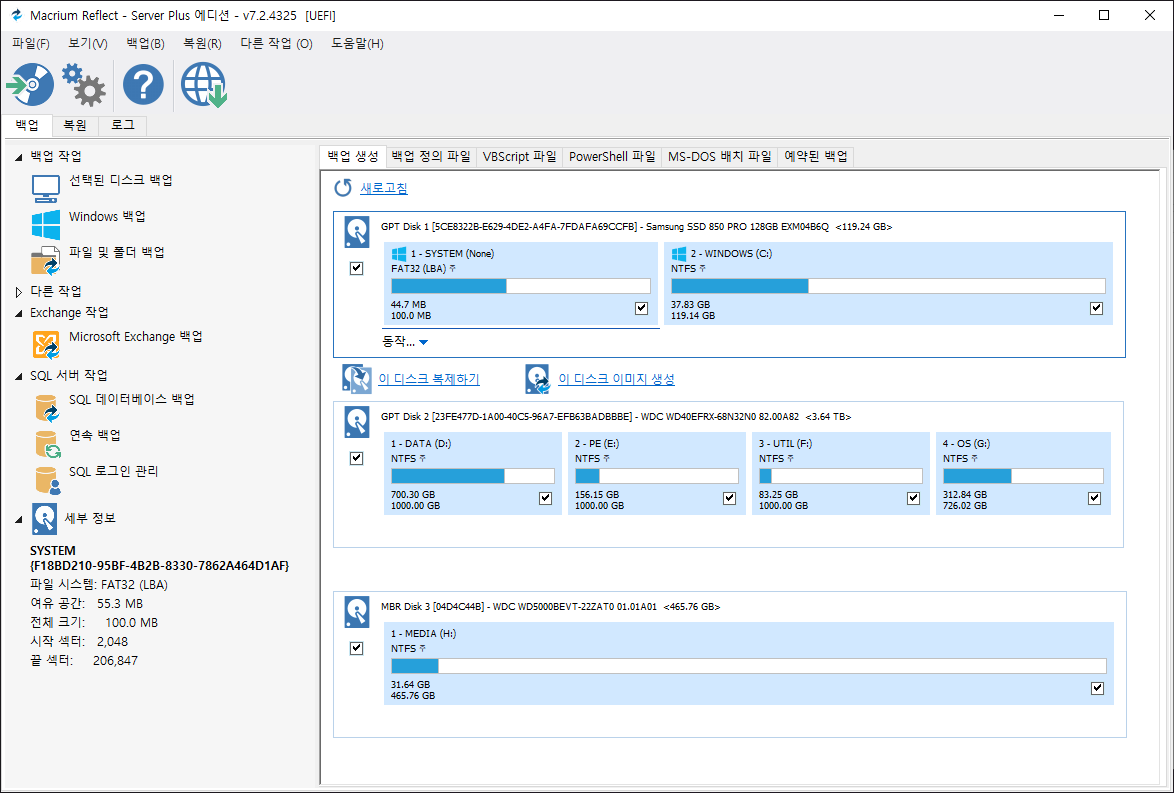Click the OS (G:) usage bar
This screenshot has width=1174, height=793.
coord(1023,476)
